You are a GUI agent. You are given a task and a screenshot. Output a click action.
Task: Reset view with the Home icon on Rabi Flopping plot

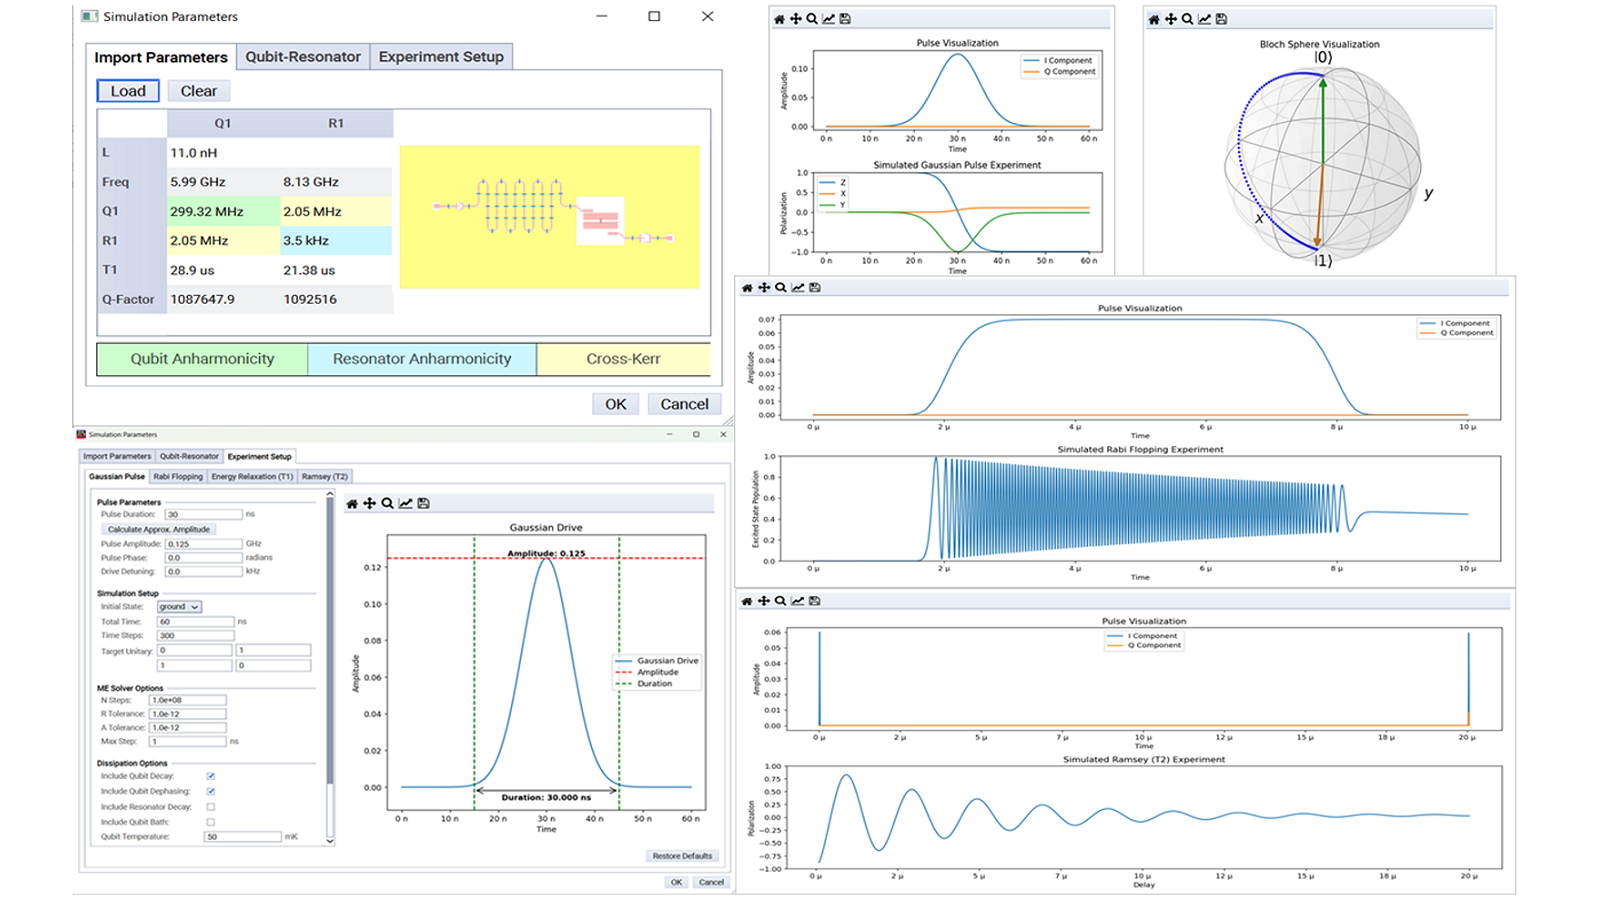[747, 288]
